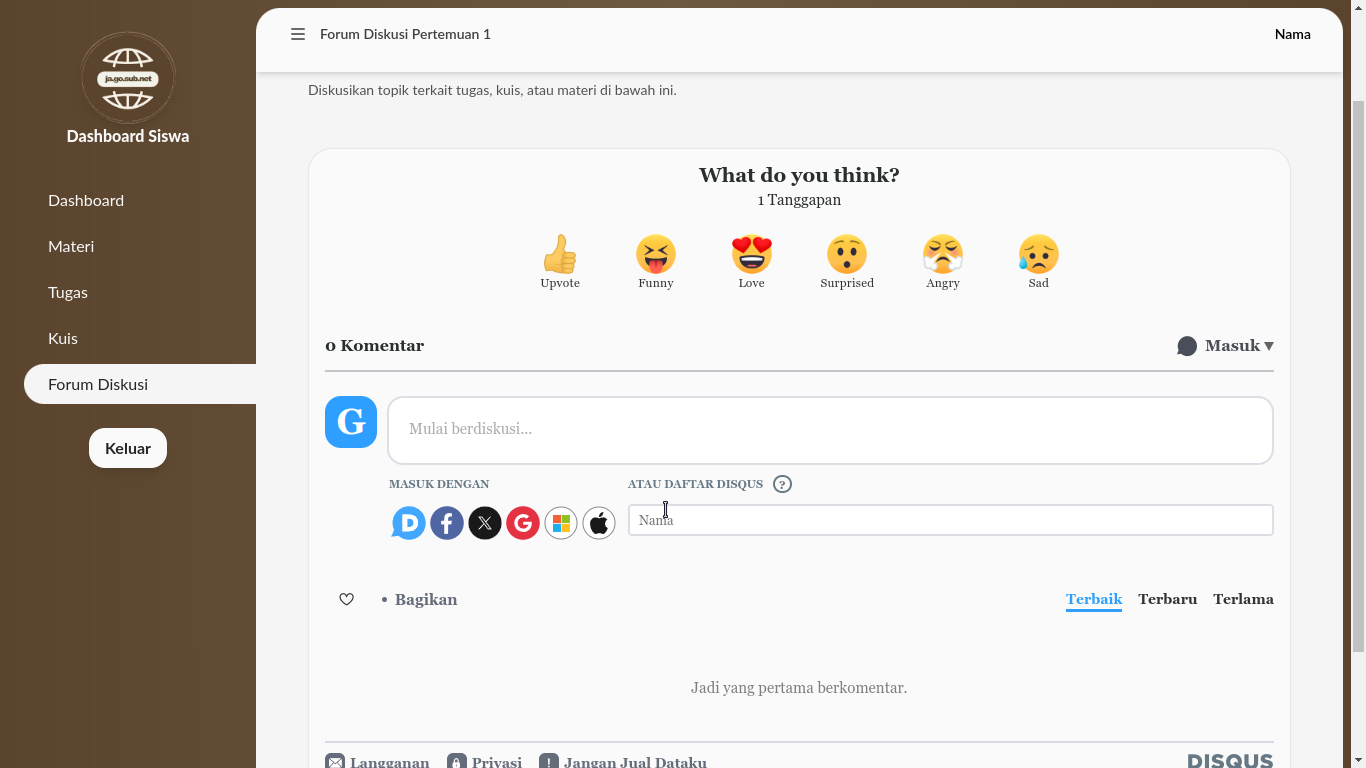The image size is (1366, 768).
Task: Open Materi in the sidebar
Action: click(71, 246)
